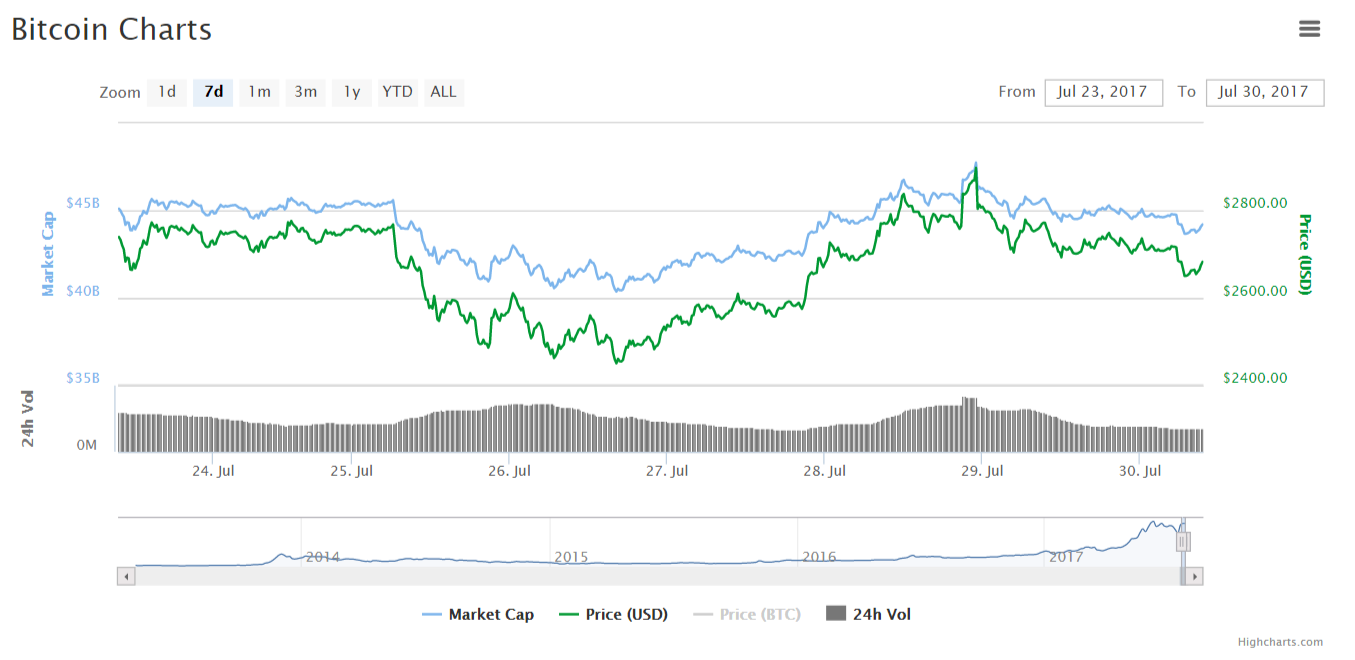Toggle Market Cap series in legend
The image size is (1355, 660).
478,615
